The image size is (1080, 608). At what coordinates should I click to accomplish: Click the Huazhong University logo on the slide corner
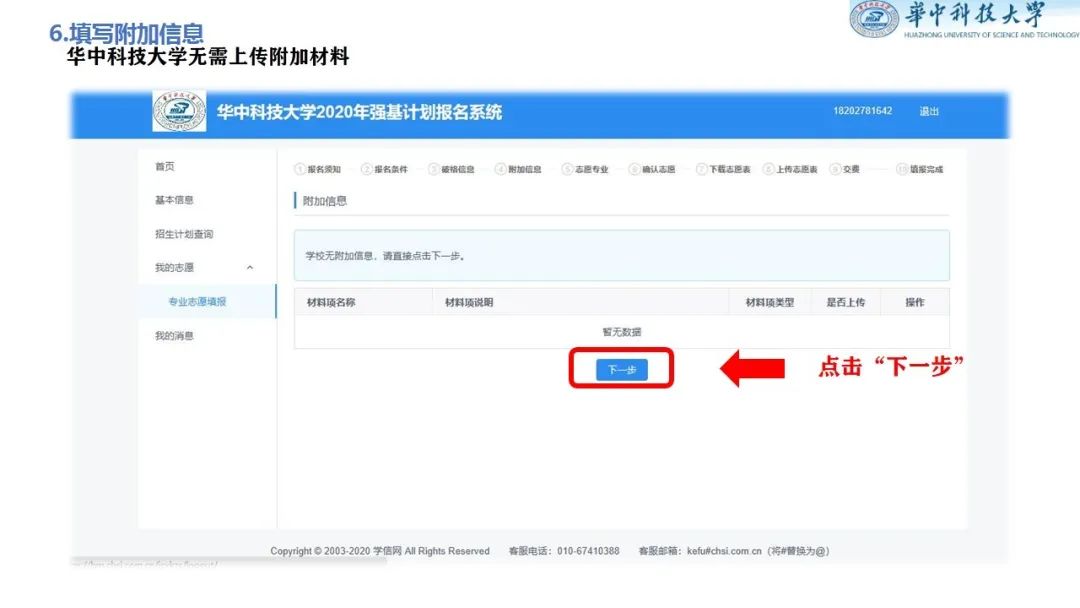tap(964, 19)
